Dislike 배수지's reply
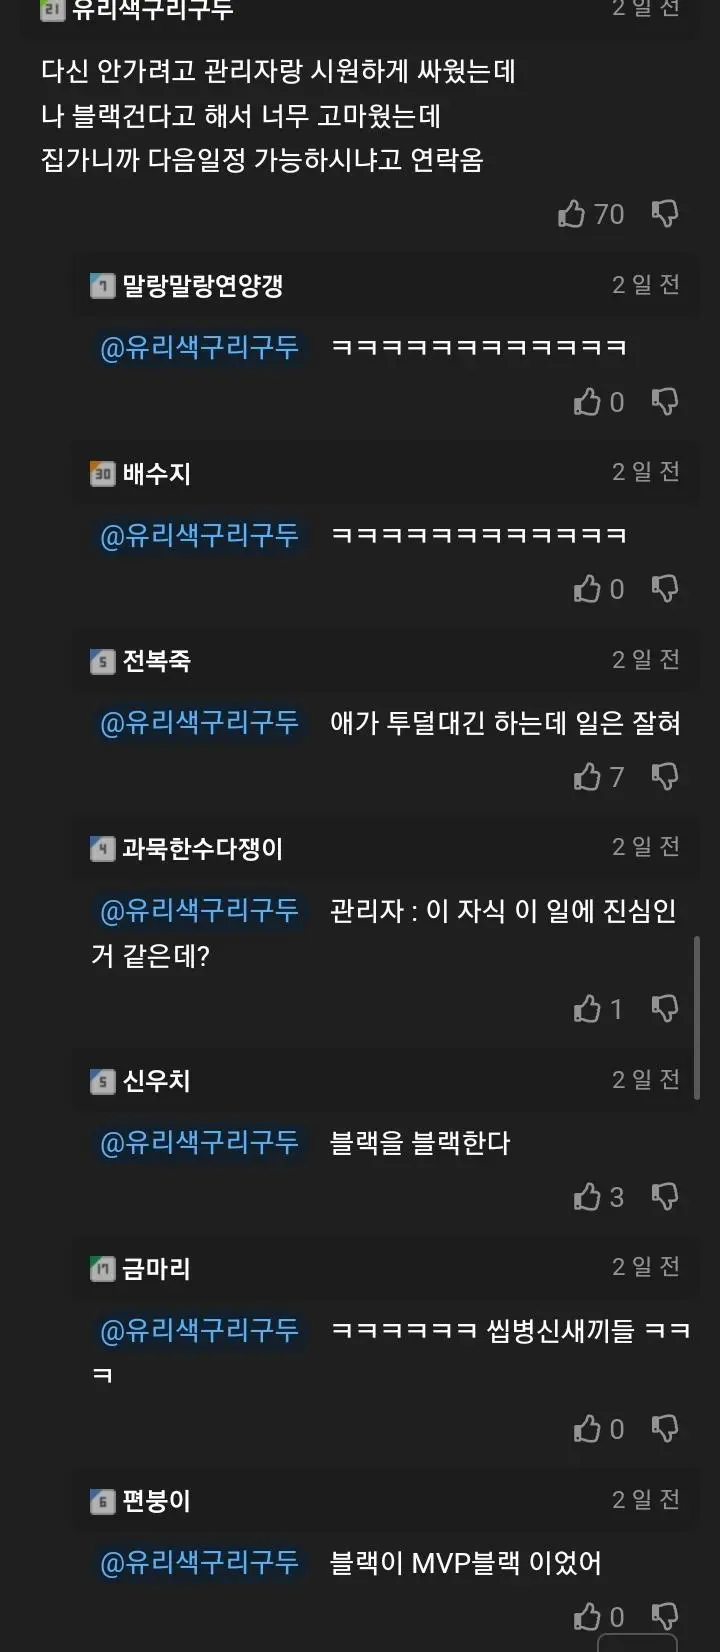 [x=665, y=589]
